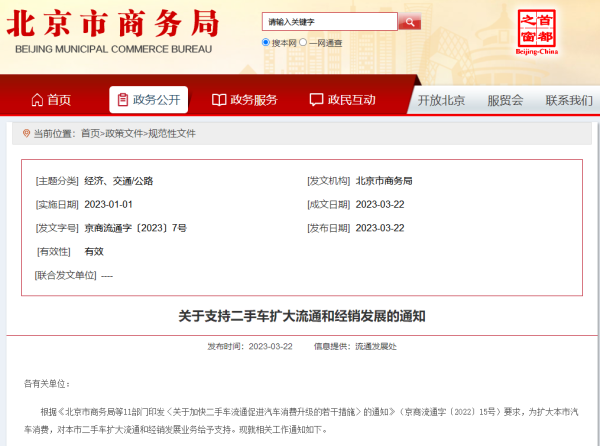Viewport: 600px width, 446px height.
Task: Click the book icon beside 政务服务
Action: (x=219, y=100)
